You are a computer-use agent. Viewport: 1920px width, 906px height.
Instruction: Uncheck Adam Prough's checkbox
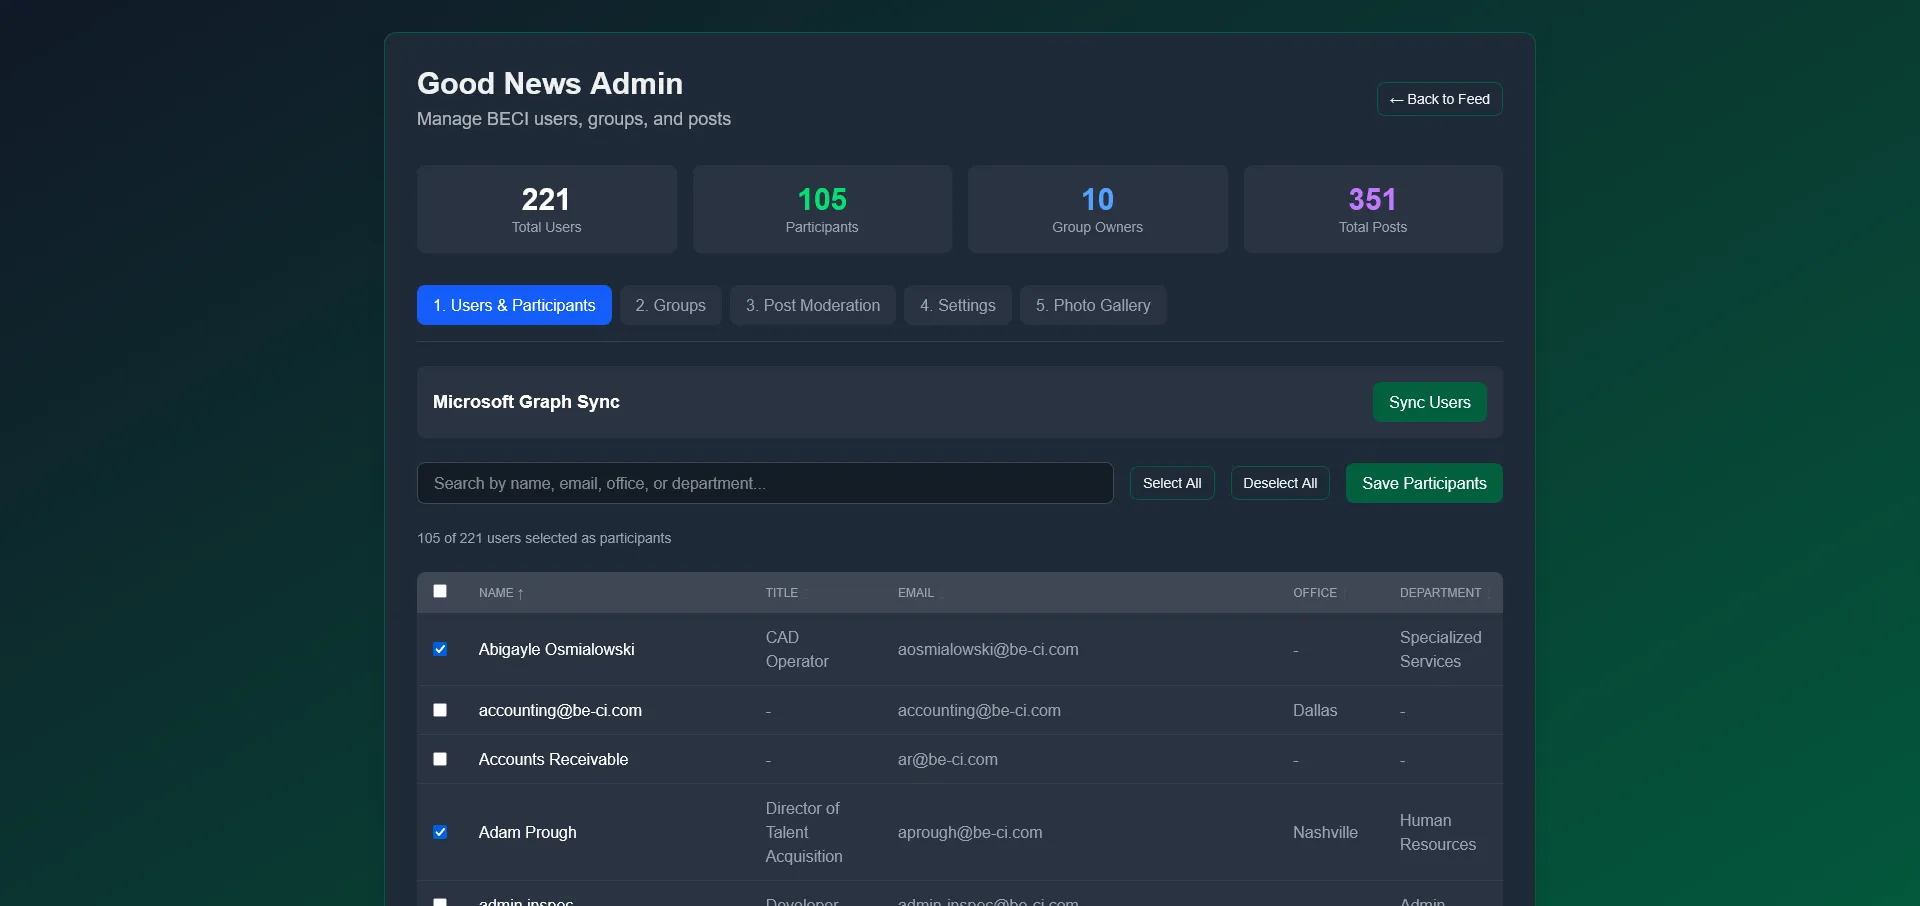[440, 832]
